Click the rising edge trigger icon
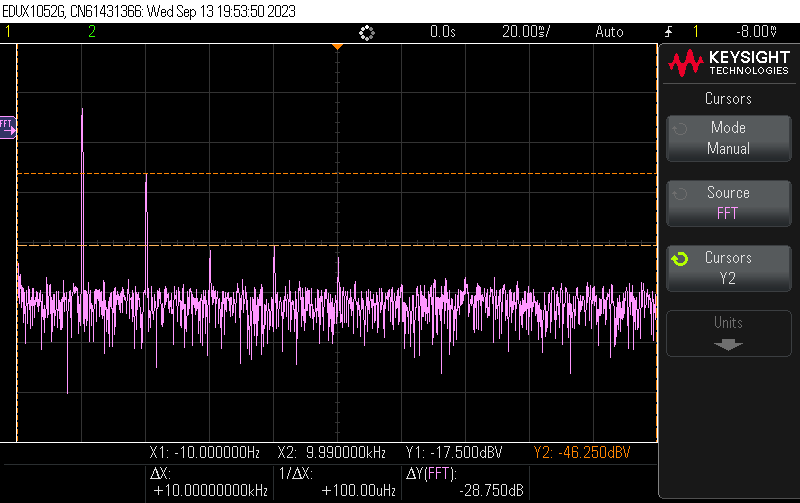This screenshot has width=800, height=503. 668,32
